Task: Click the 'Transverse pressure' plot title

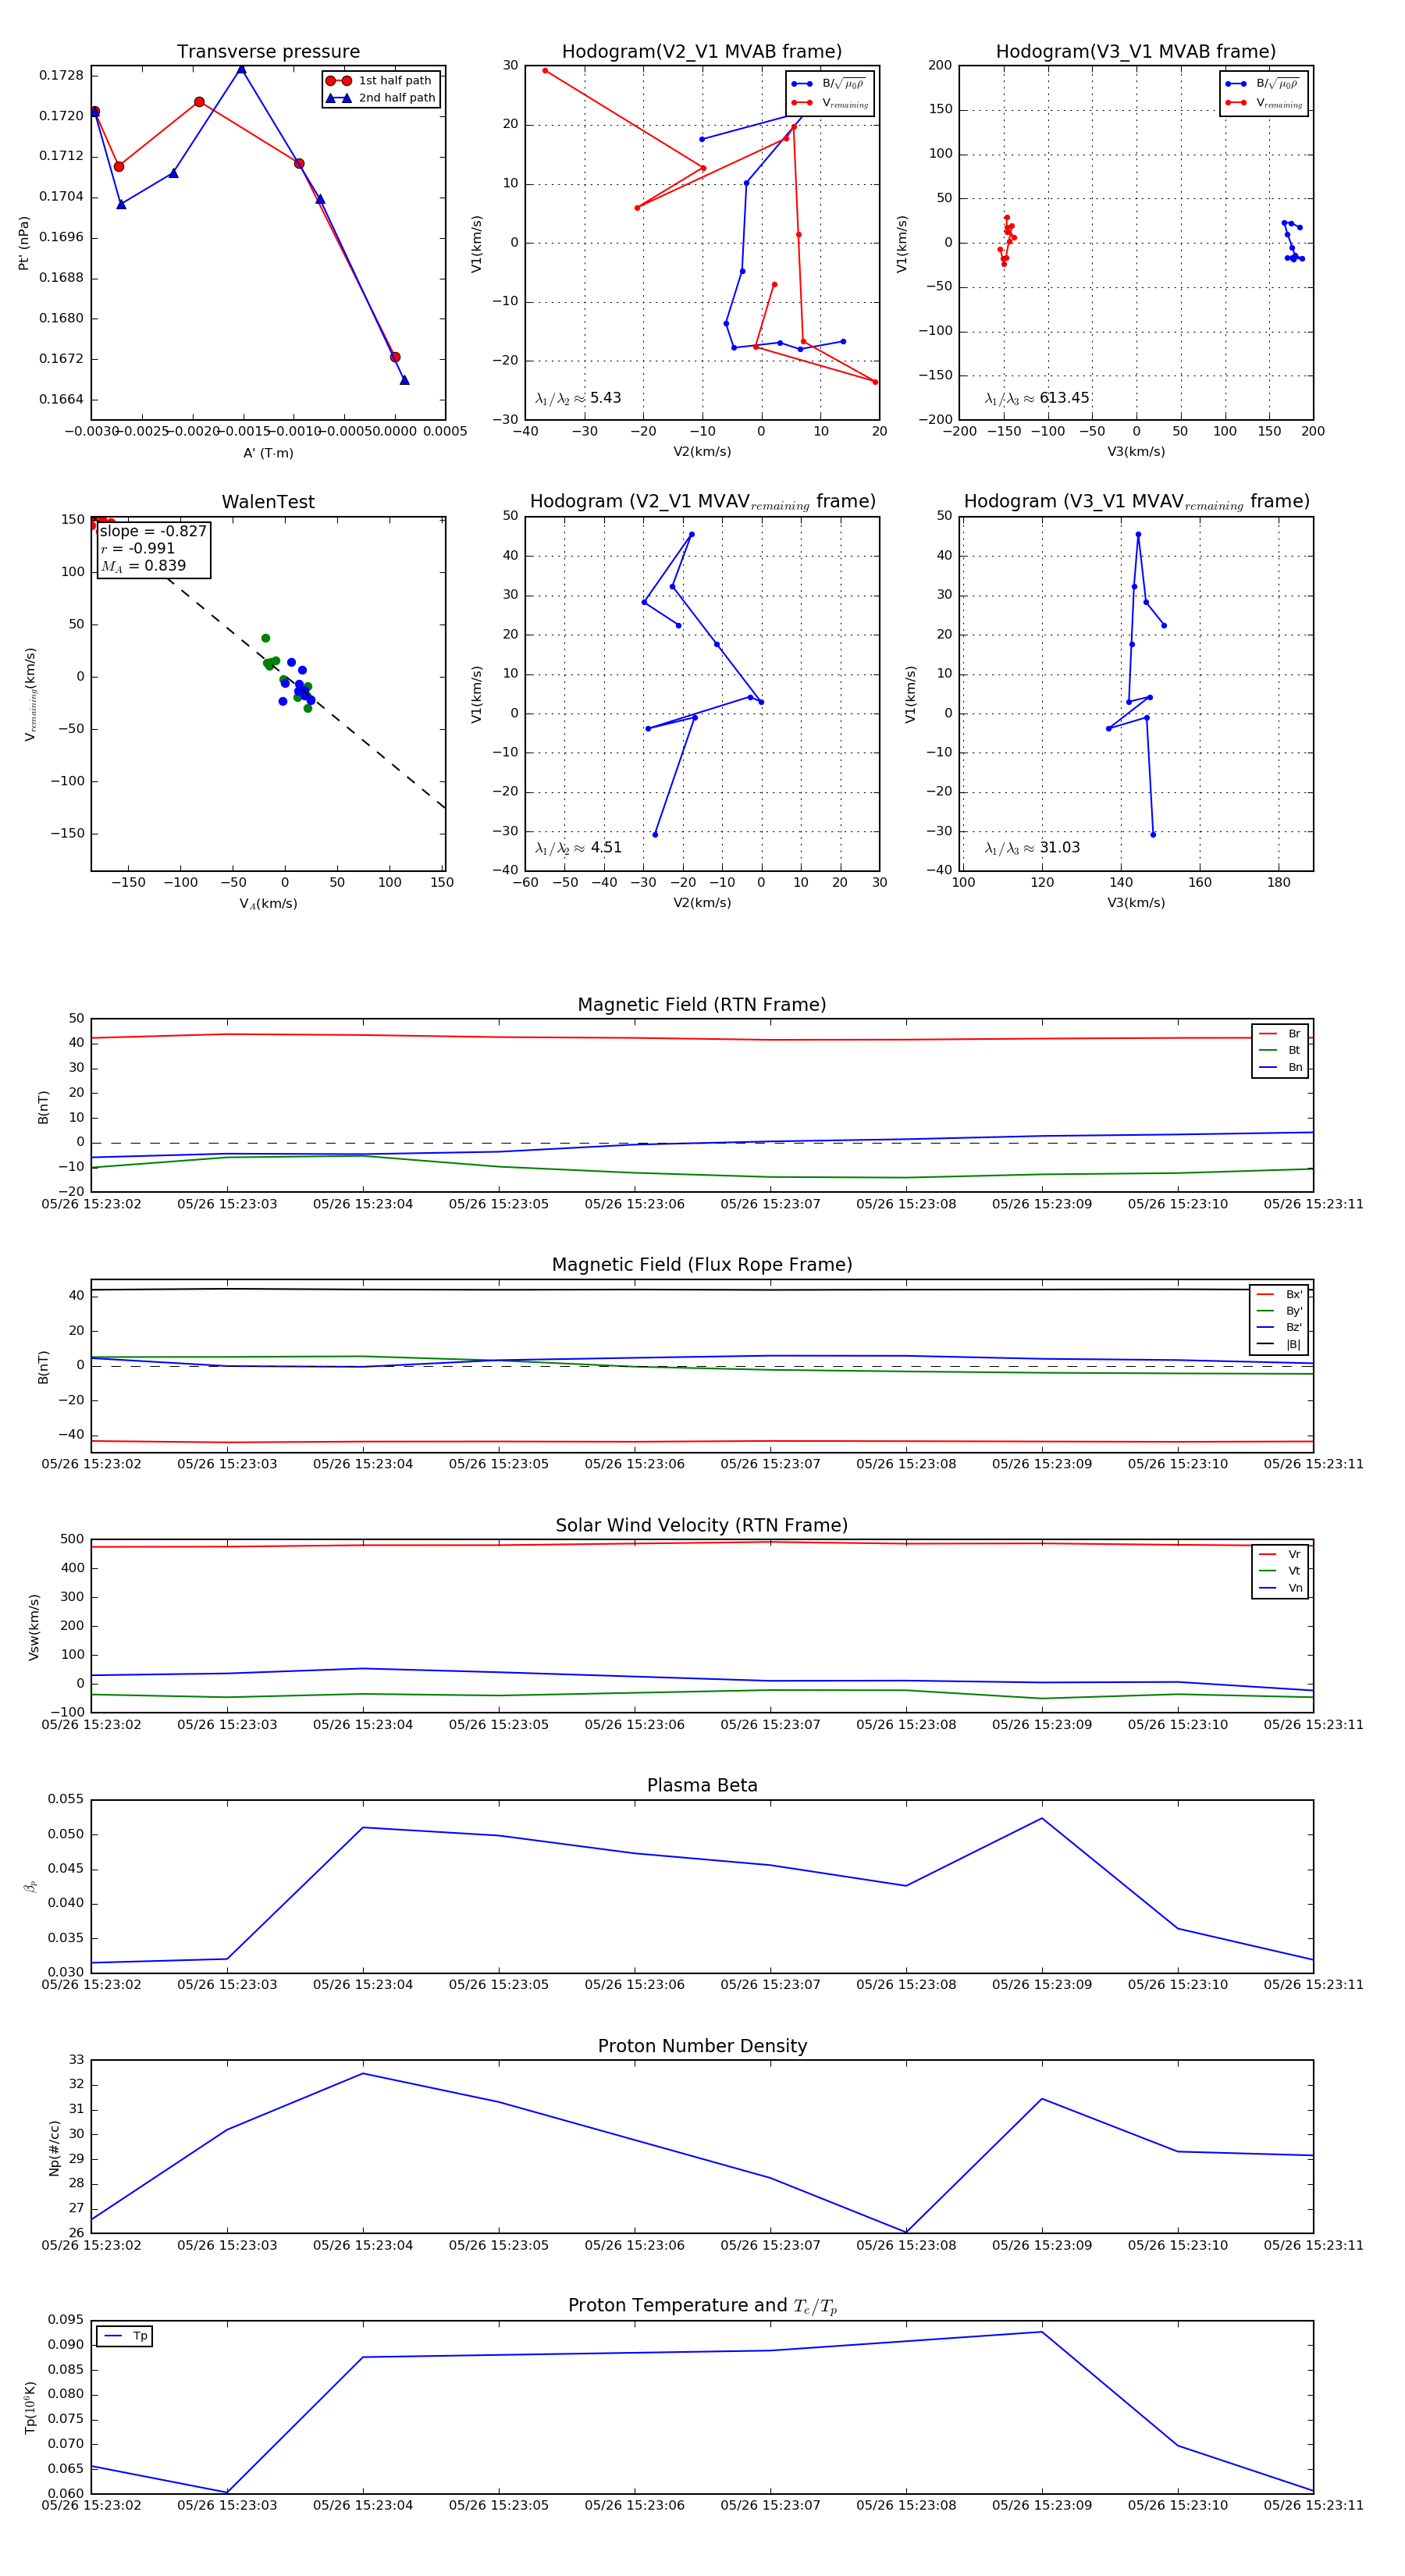Action: pyautogui.click(x=268, y=52)
